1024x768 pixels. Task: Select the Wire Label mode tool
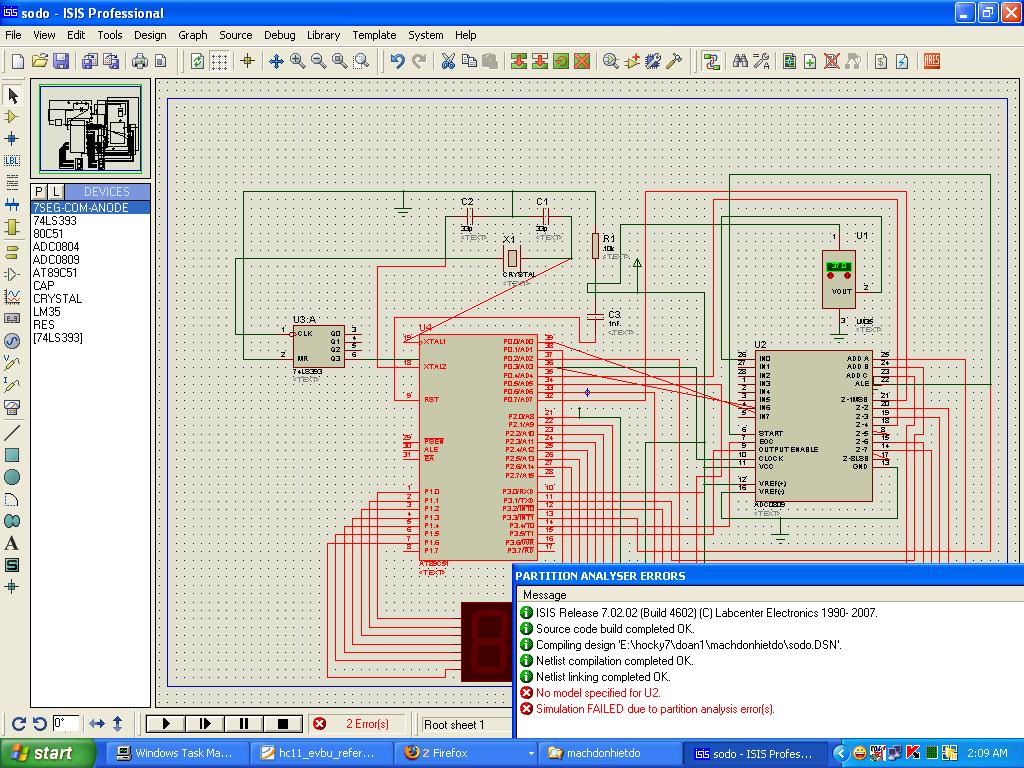[x=12, y=160]
